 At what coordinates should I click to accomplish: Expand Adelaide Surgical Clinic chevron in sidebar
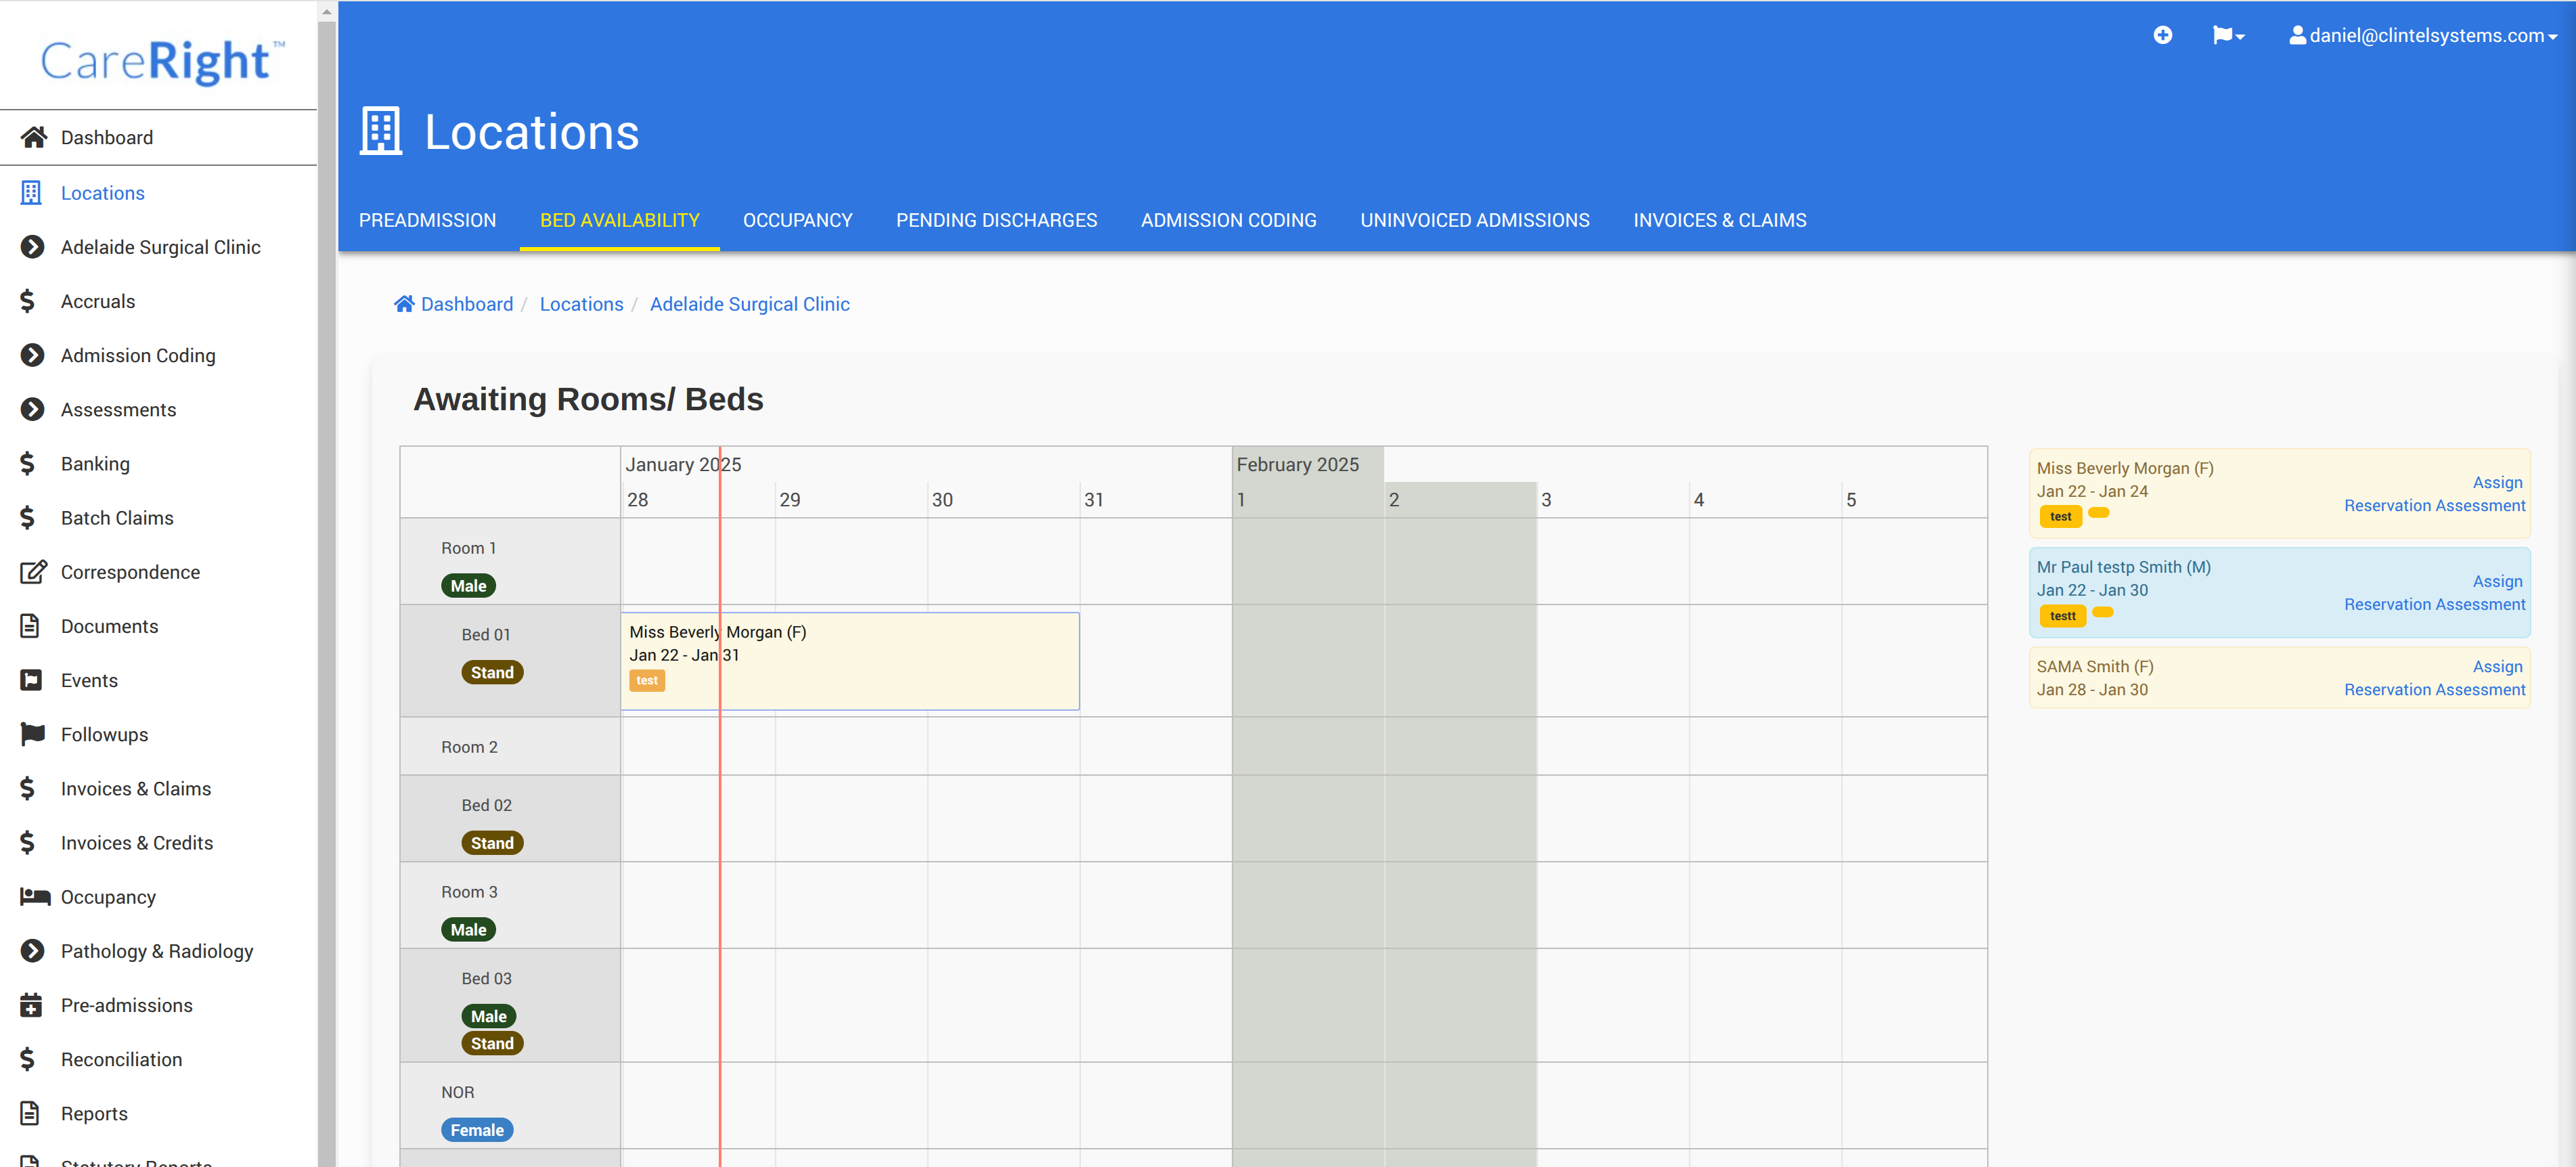click(x=32, y=247)
